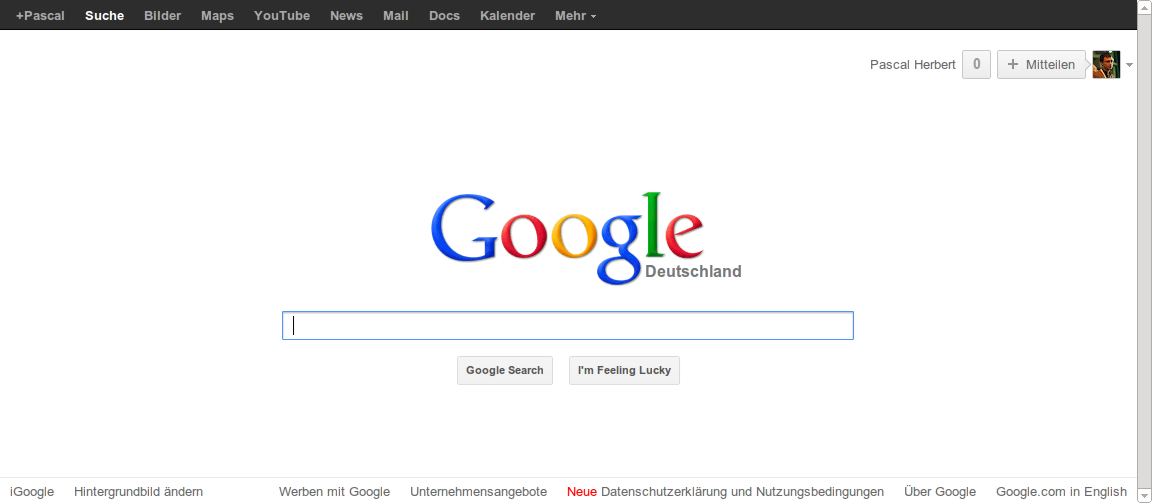
Task: Open Mail from the top bar
Action: click(x=396, y=15)
